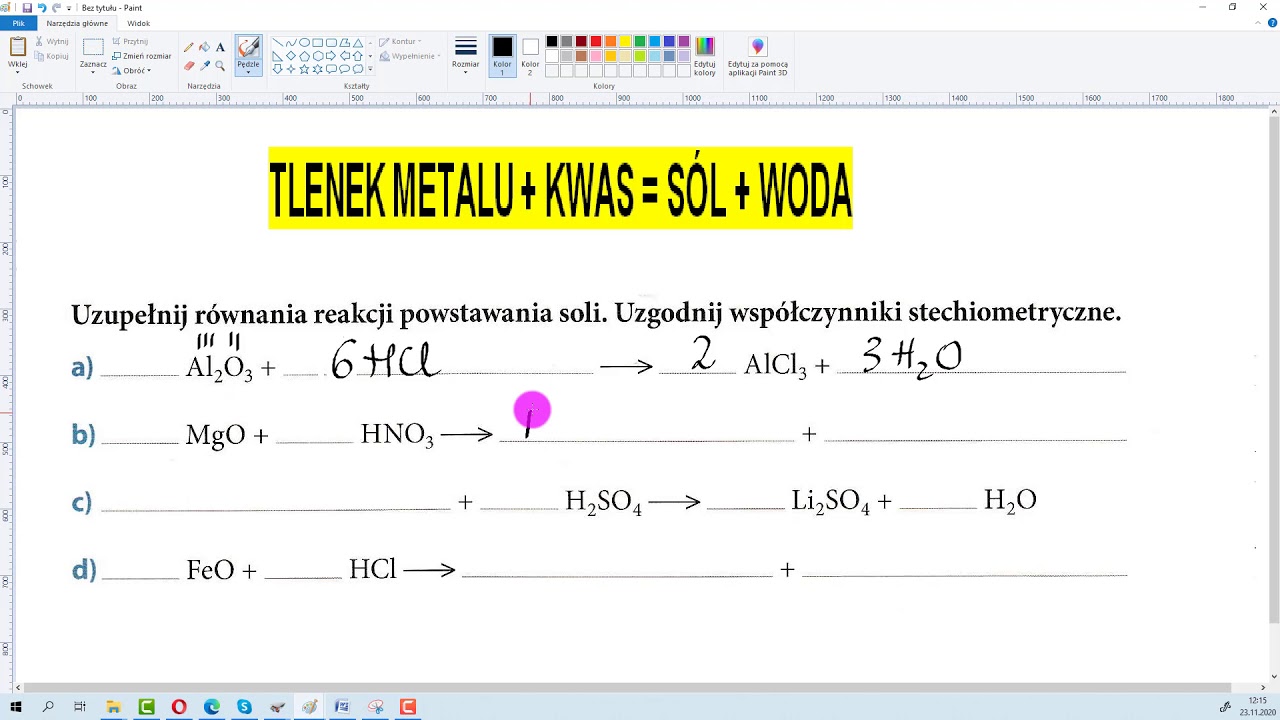The image size is (1280, 720).
Task: Open Windows Start menu
Action: 16,707
